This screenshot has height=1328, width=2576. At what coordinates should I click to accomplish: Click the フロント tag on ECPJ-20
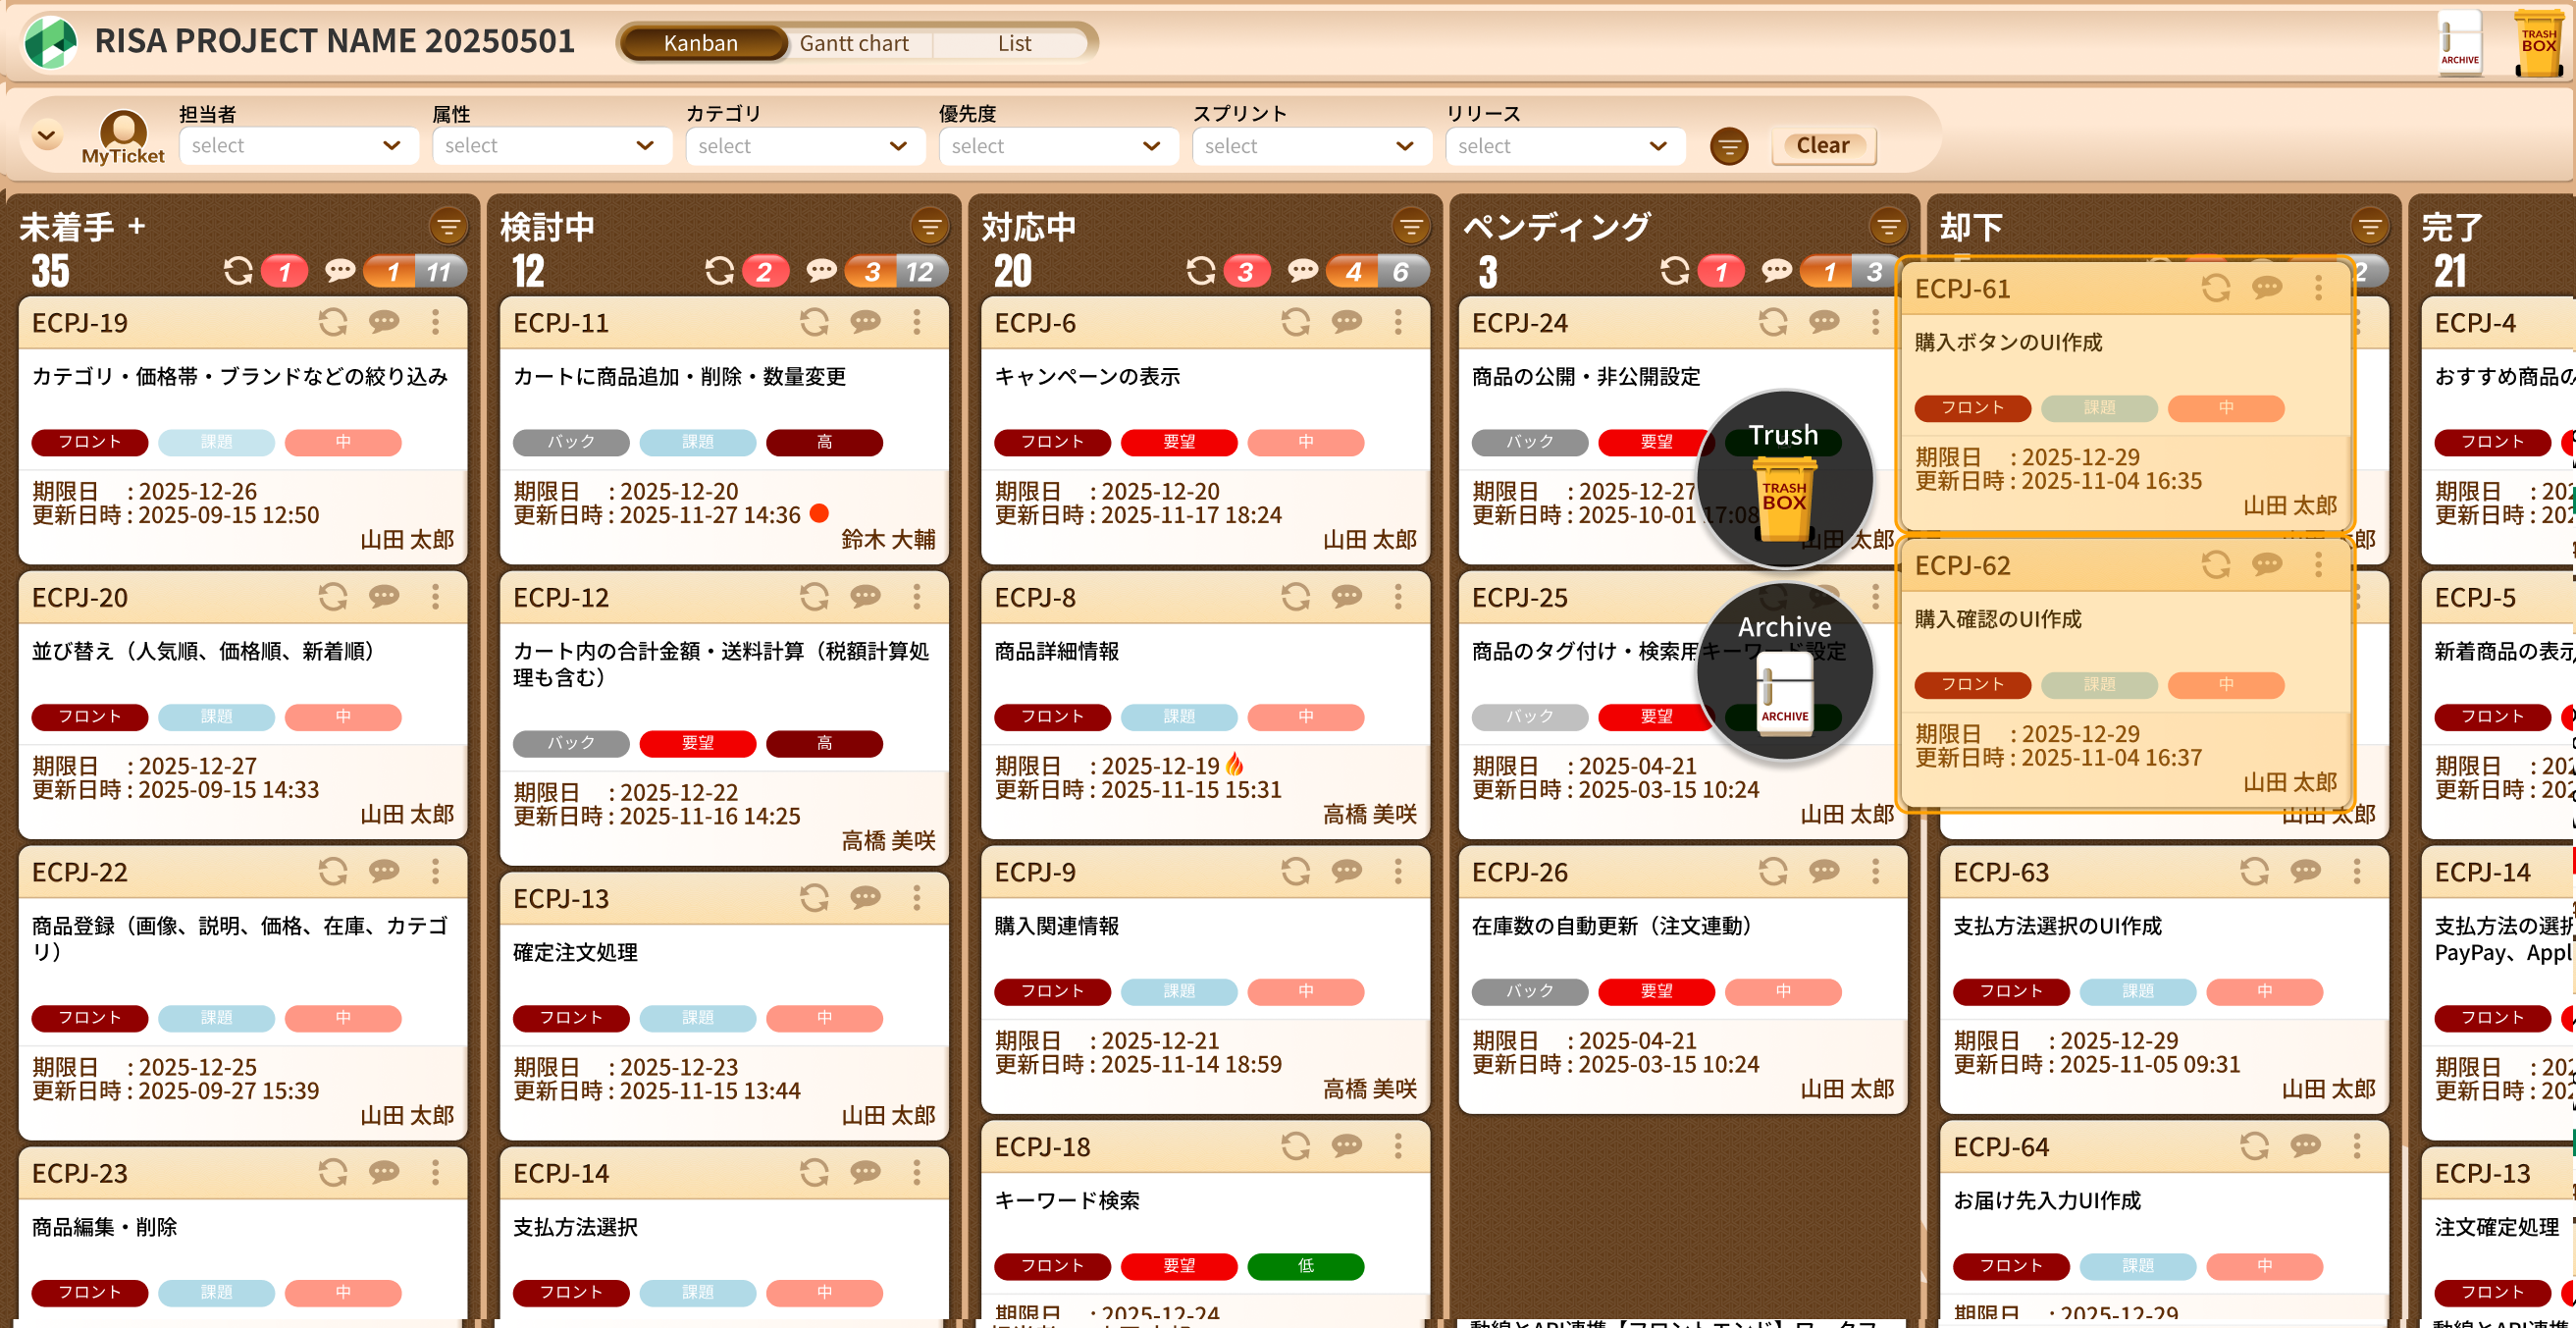(x=90, y=716)
